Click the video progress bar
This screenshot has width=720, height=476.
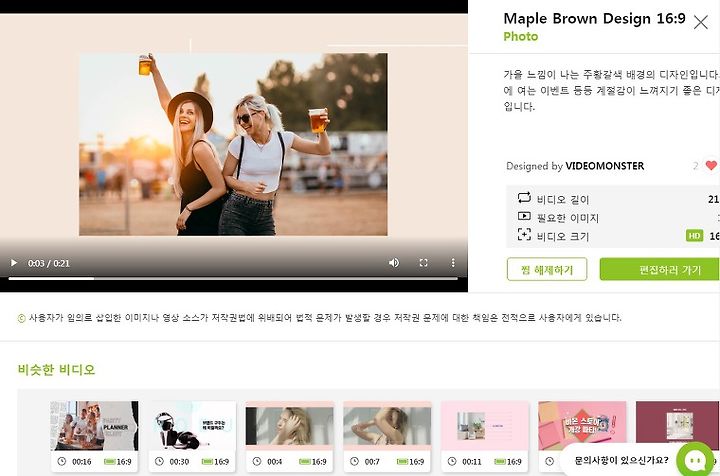233,278
